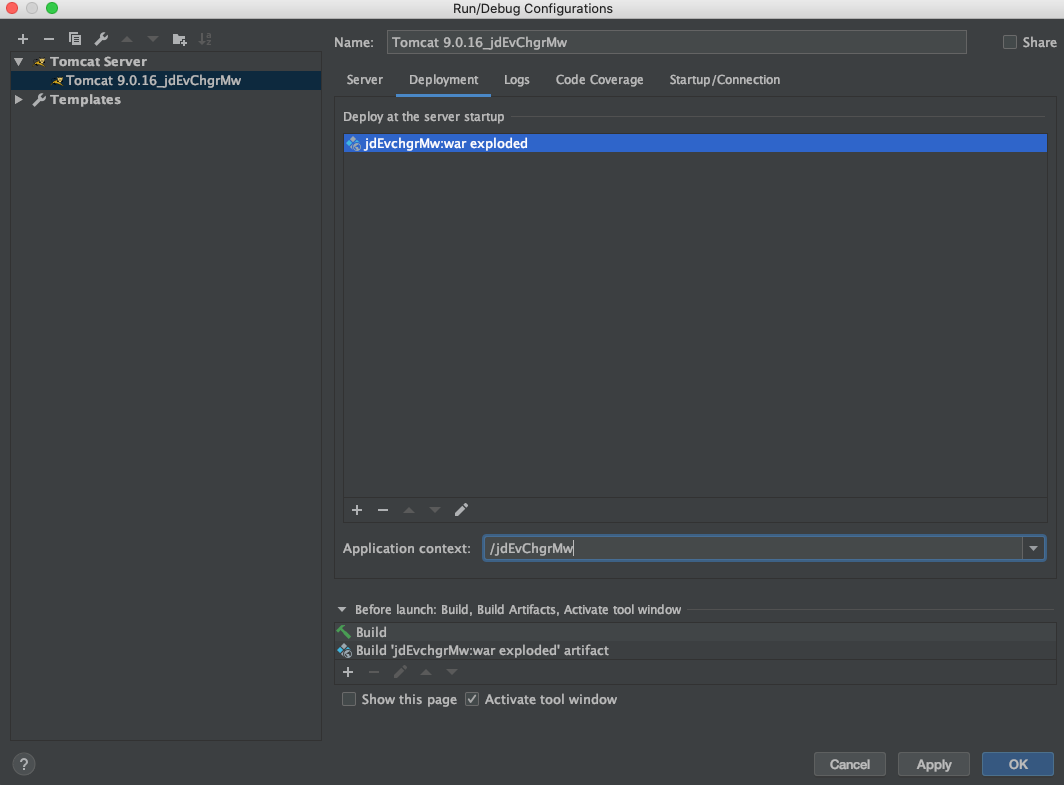Image resolution: width=1064 pixels, height=785 pixels.
Task: Enable Show this page checkbox
Action: (349, 699)
